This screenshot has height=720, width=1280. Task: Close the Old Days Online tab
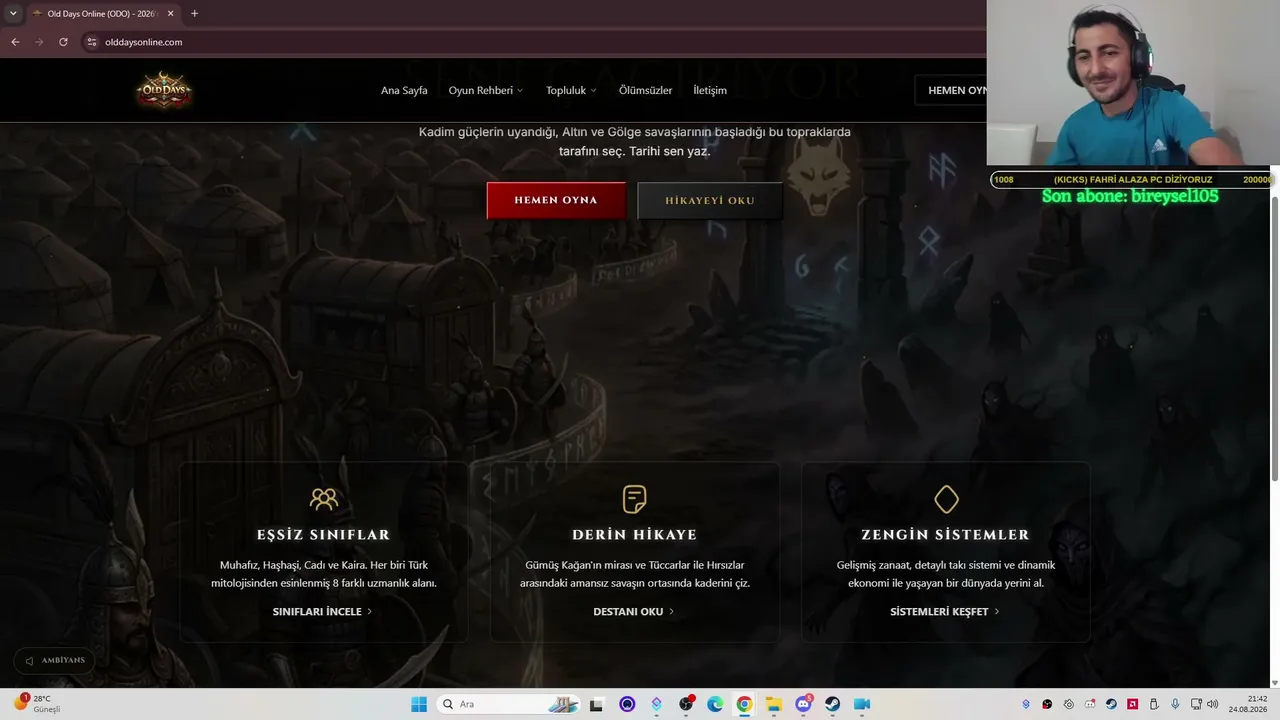(171, 14)
